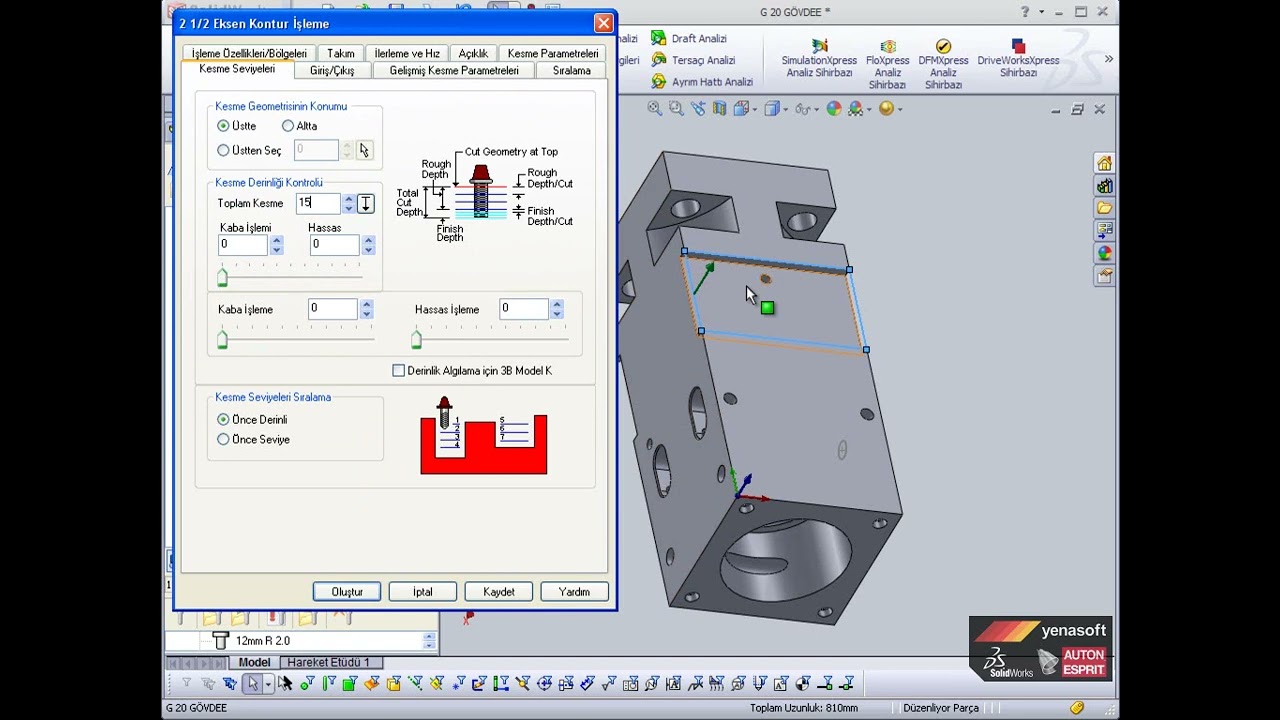This screenshot has height=720, width=1280.
Task: Open the Hareket Etüdü 1 tab
Action: click(328, 662)
